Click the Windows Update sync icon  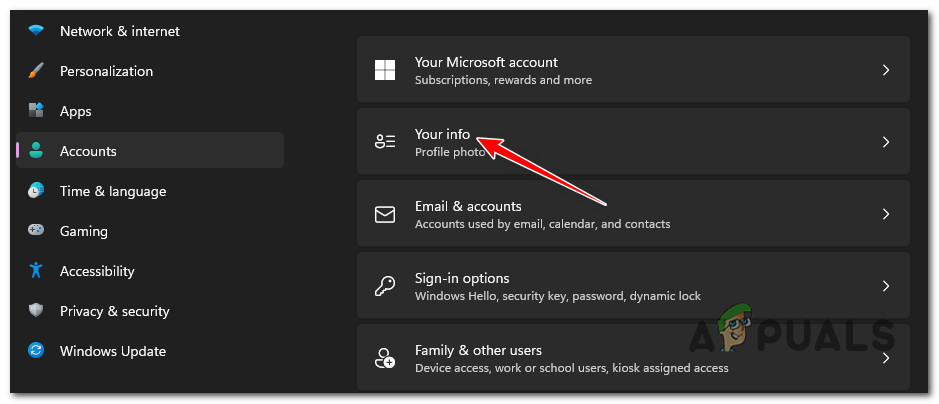point(36,351)
